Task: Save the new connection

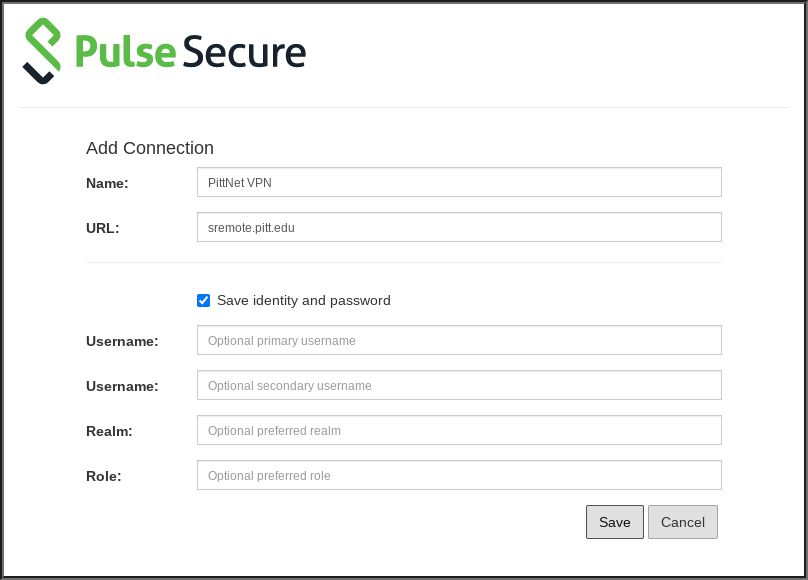Action: click(615, 522)
